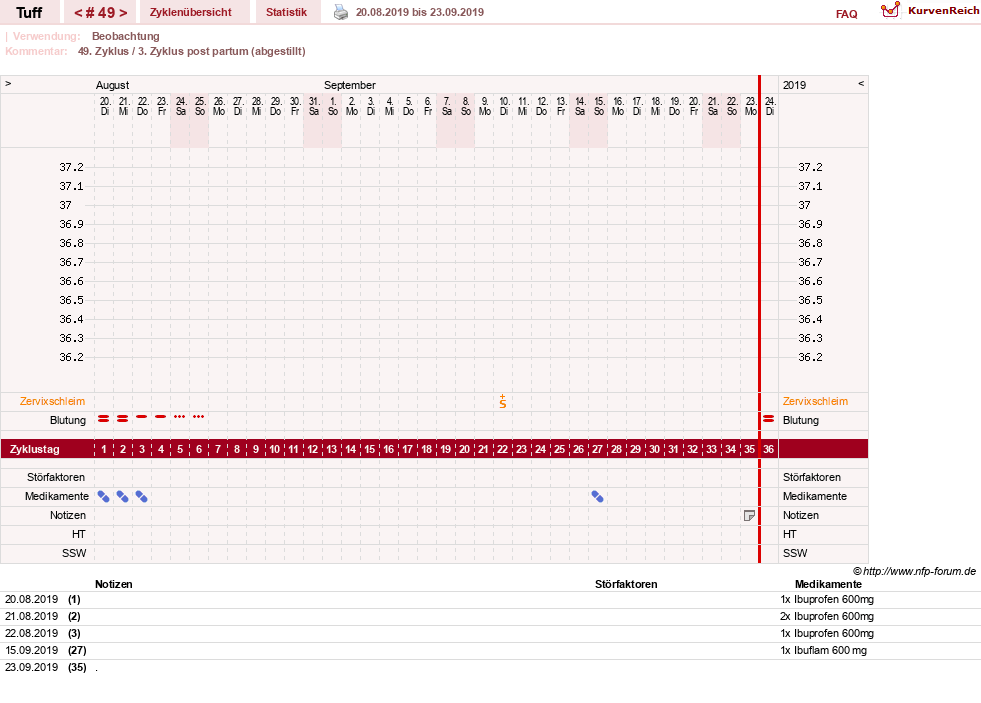Screen dimensions: 981x703
Task: Click the Beobachtung usage value
Action: pos(126,36)
